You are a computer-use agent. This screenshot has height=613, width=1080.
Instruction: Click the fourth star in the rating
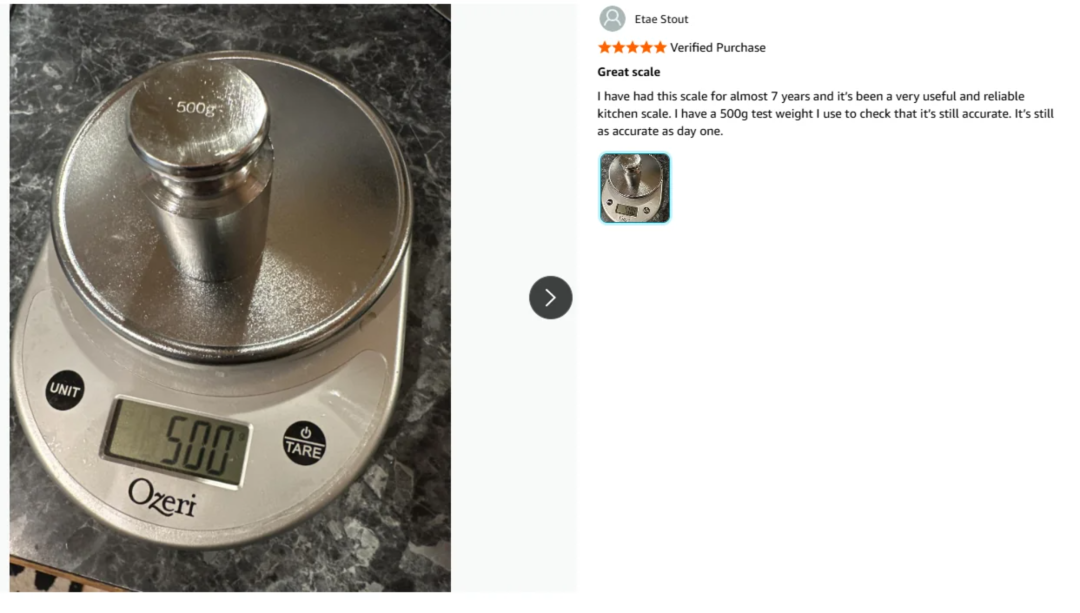pos(646,47)
